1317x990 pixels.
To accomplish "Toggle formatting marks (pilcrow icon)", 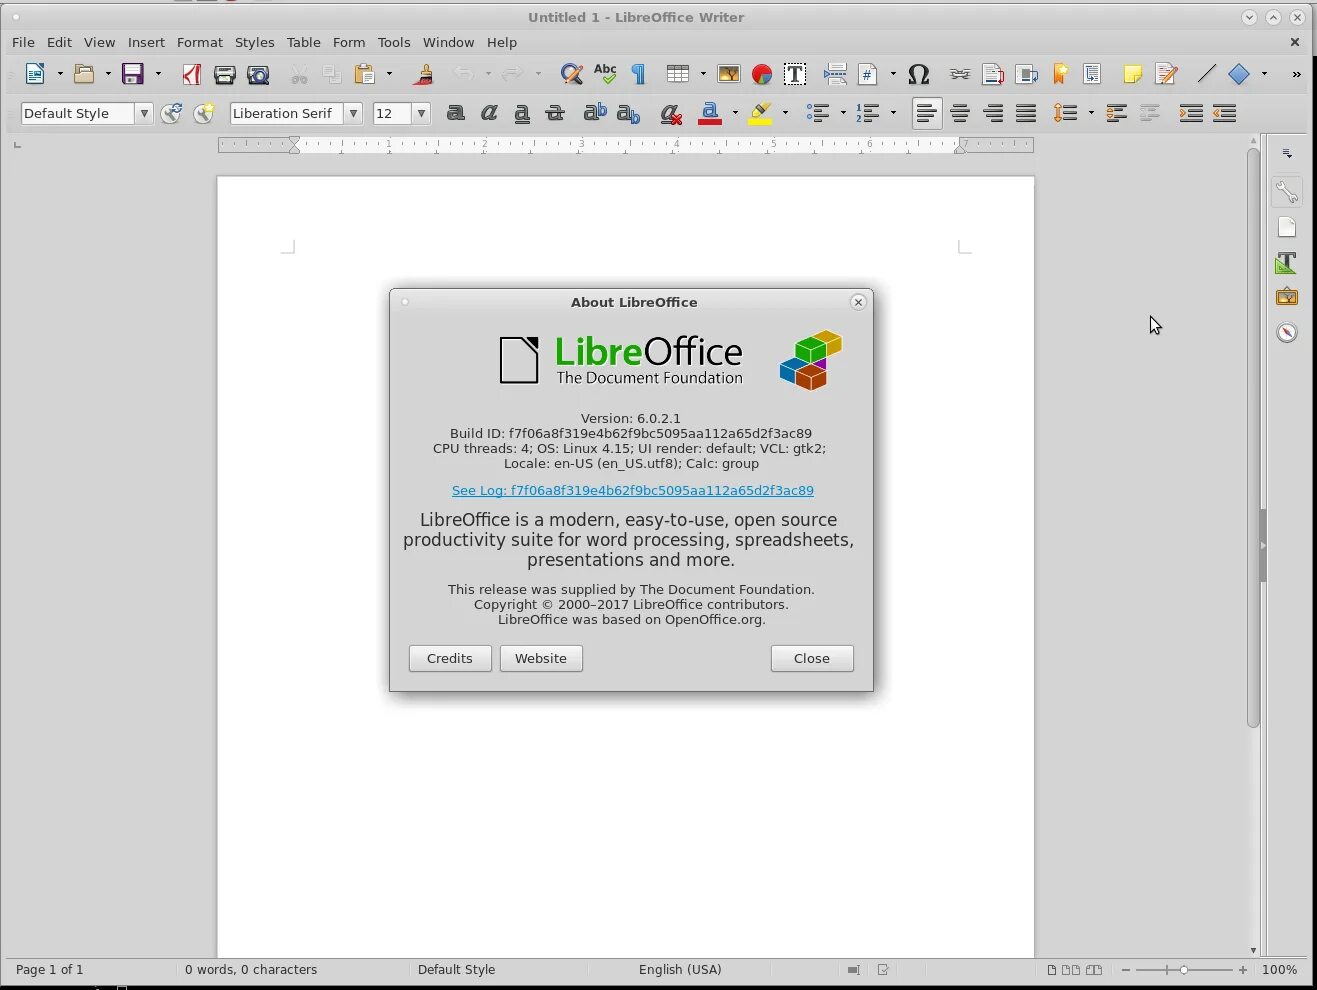I will (638, 74).
